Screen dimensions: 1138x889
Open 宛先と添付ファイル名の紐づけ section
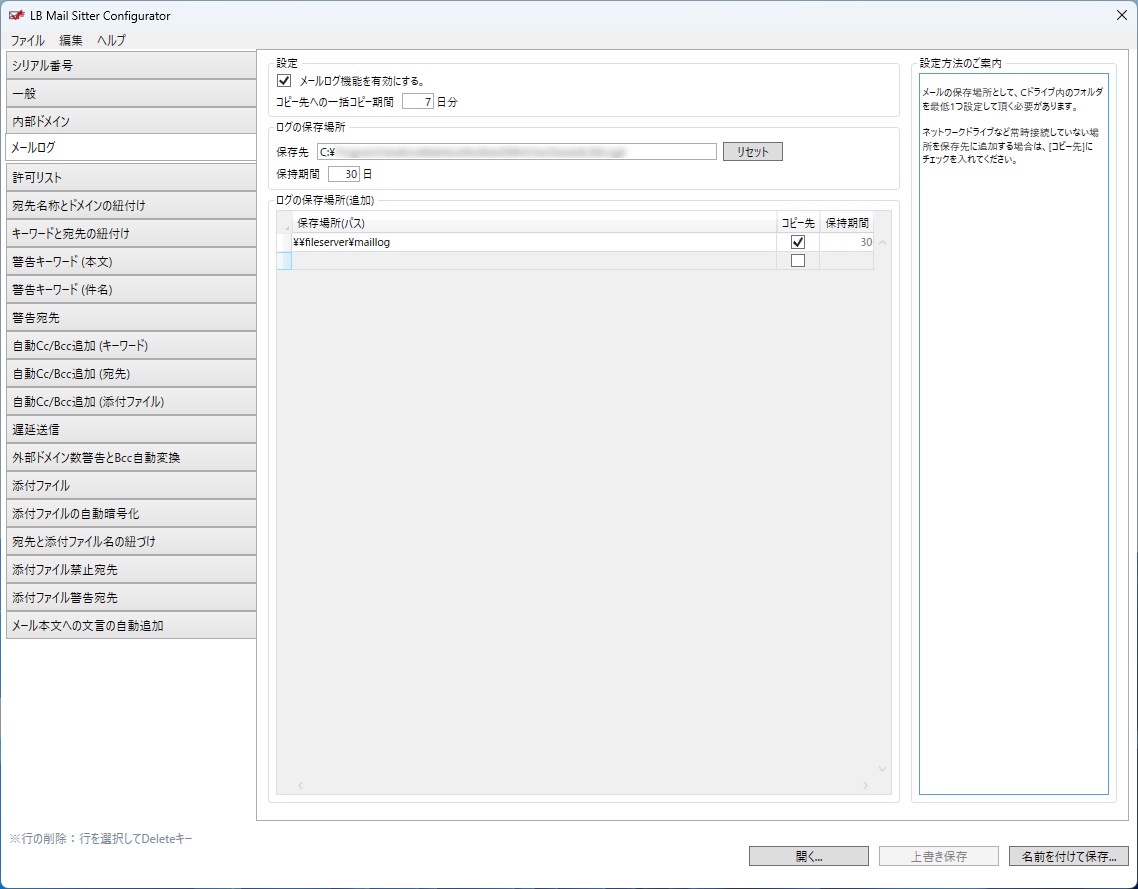tap(131, 541)
